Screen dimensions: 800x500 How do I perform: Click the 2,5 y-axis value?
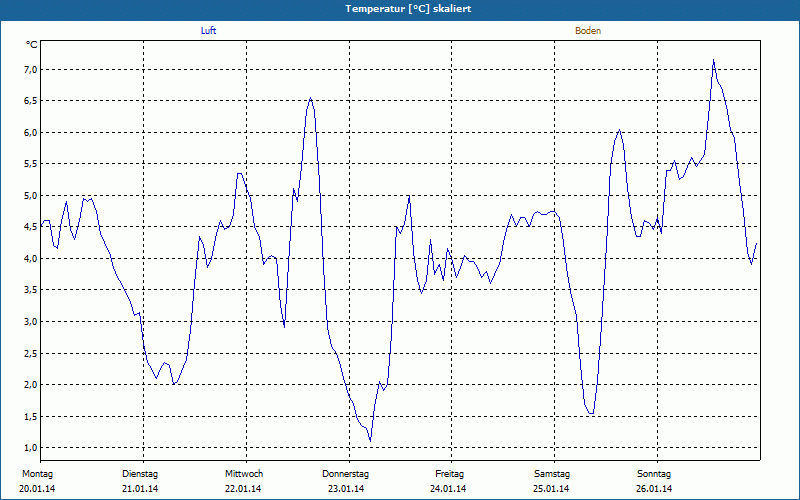(x=32, y=353)
